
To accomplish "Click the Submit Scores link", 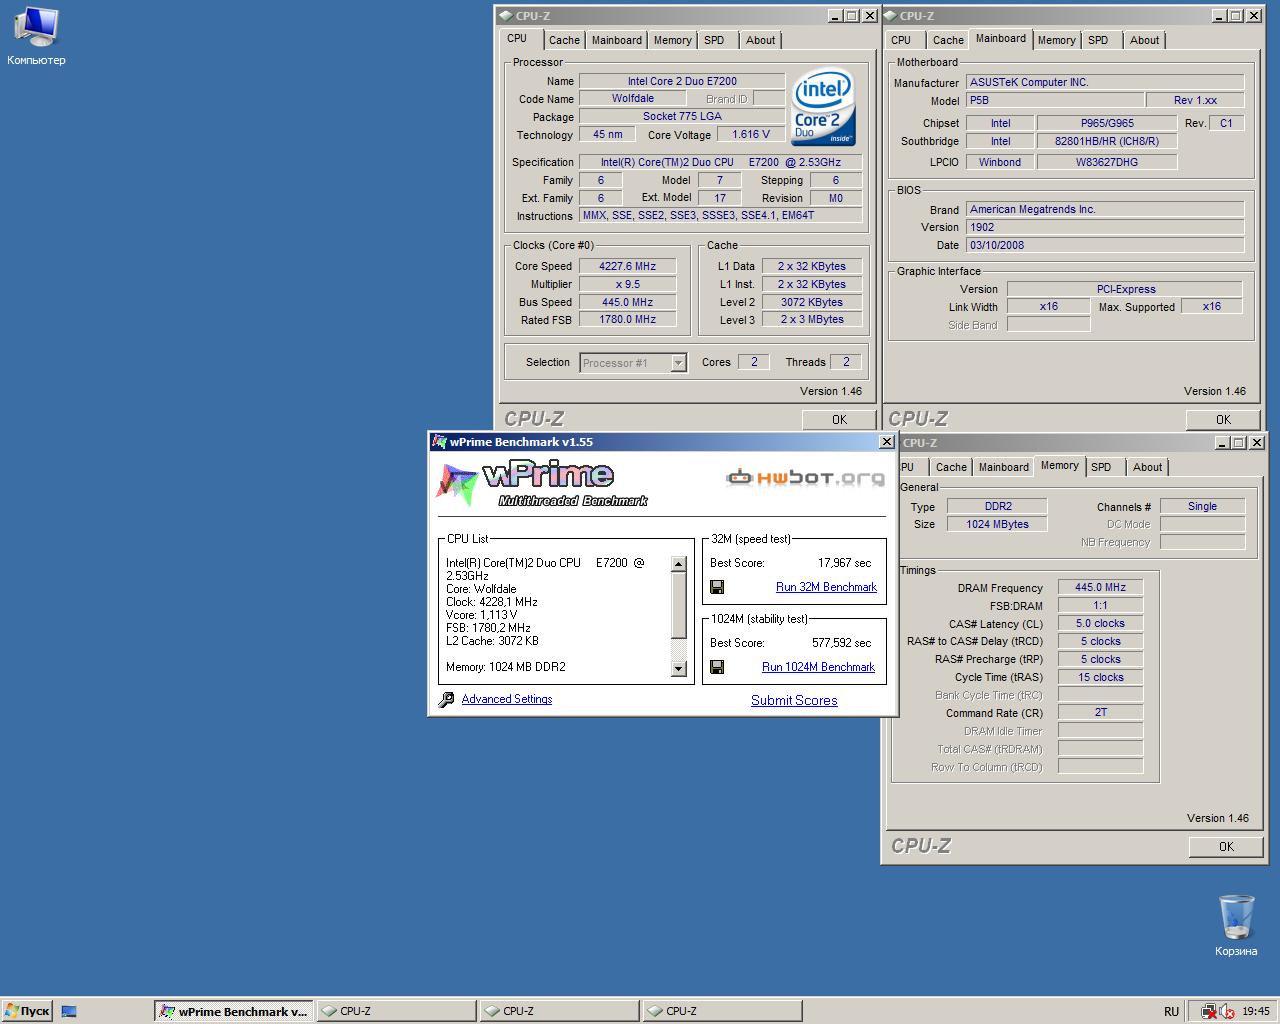I will click(x=794, y=701).
